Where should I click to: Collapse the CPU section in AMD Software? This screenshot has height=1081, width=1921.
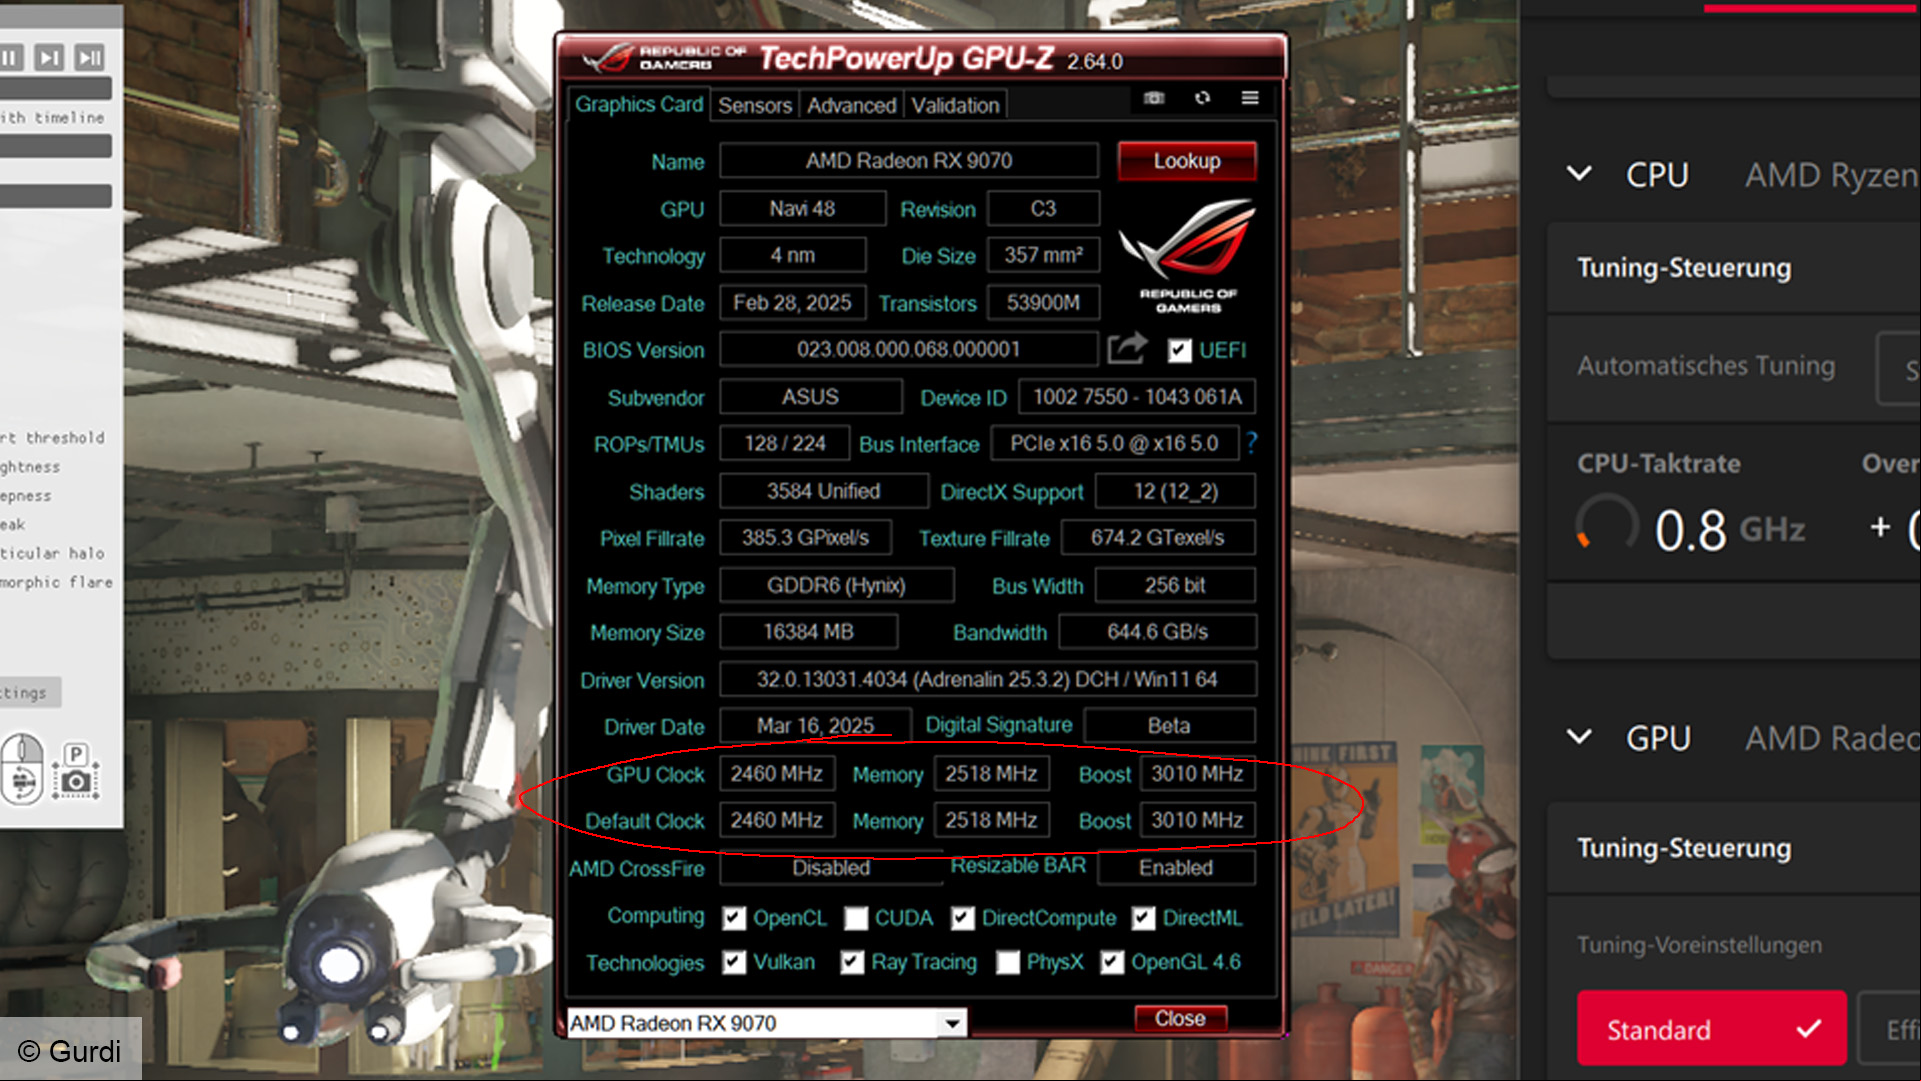pos(1579,174)
